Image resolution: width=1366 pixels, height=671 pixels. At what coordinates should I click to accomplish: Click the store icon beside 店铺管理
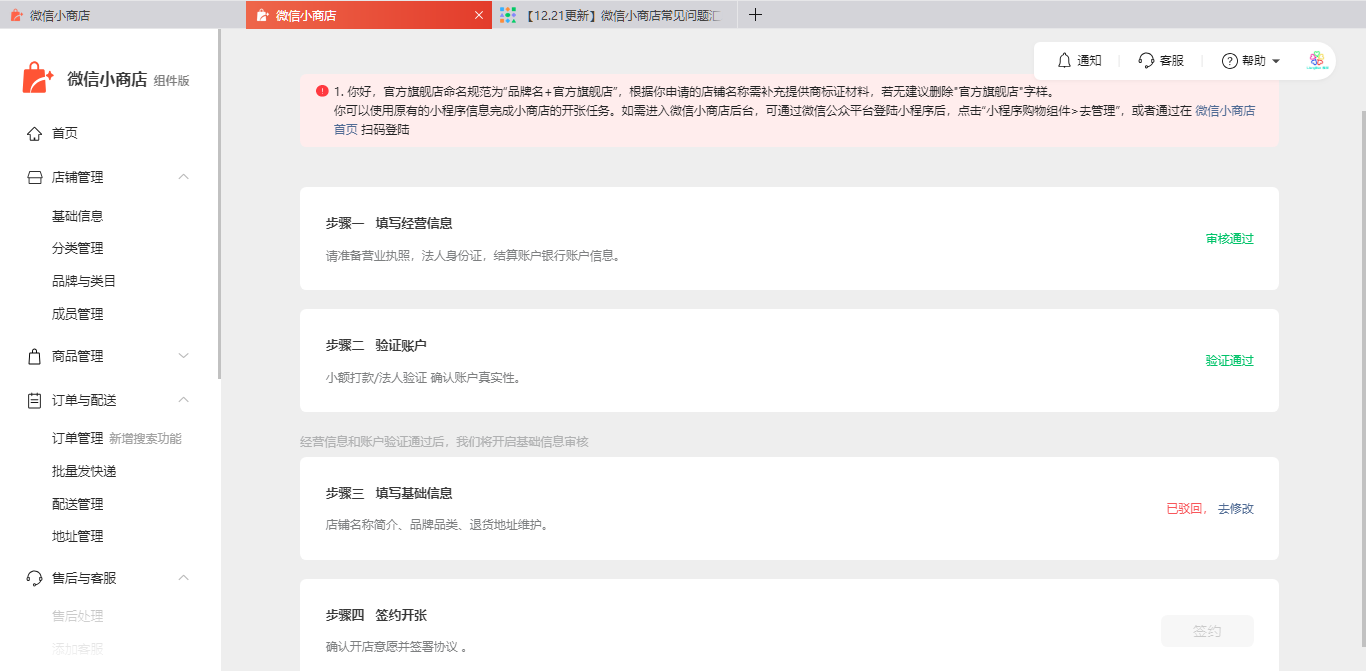[x=34, y=177]
